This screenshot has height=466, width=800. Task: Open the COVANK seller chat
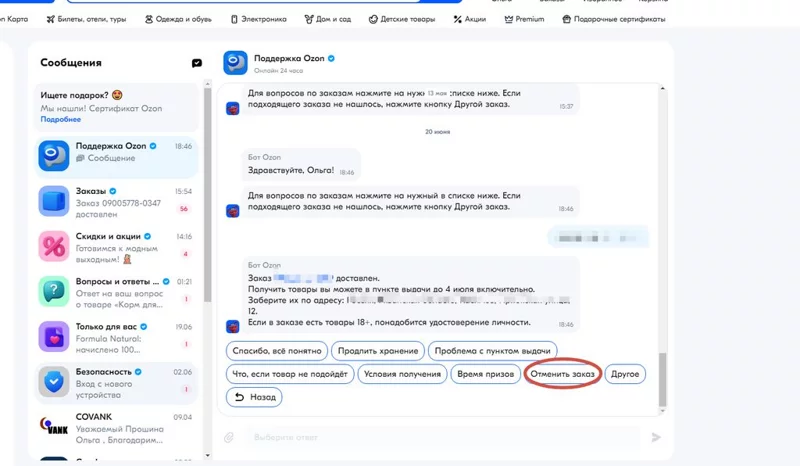53,426
